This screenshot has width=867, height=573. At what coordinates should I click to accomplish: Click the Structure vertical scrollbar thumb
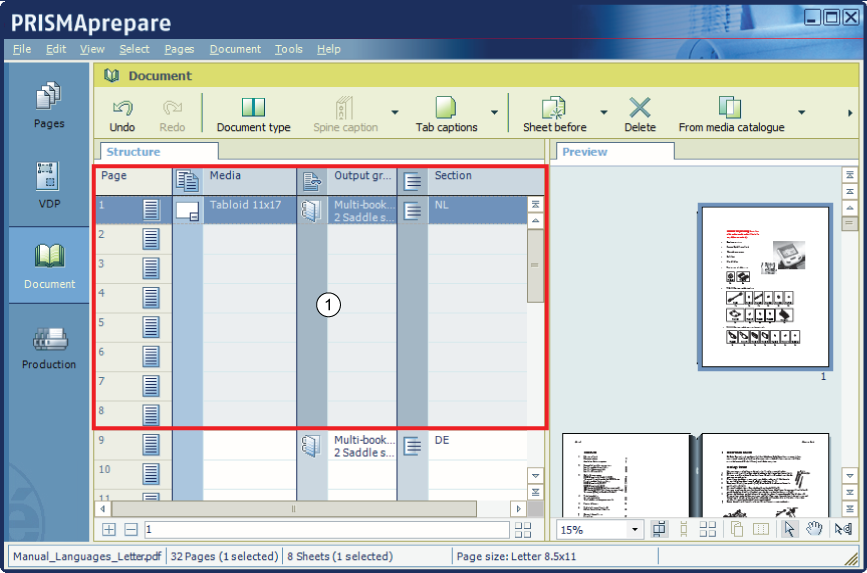click(x=535, y=265)
